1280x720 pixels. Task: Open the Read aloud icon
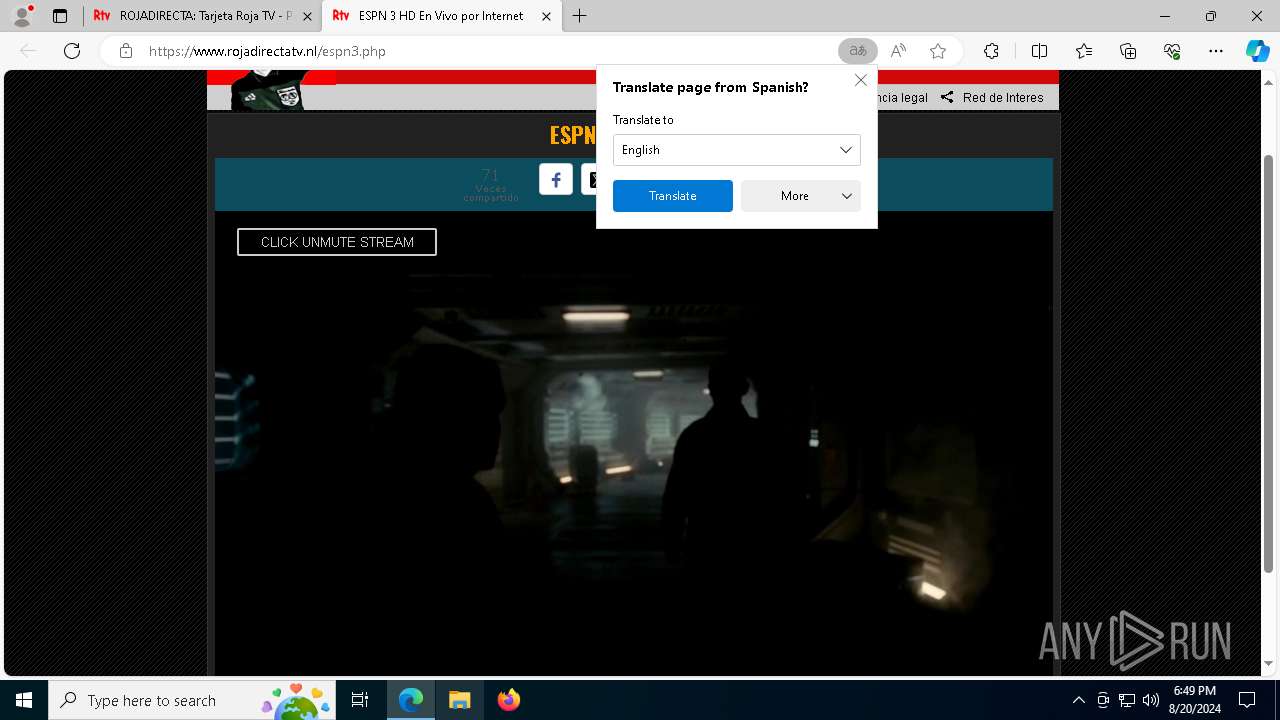pyautogui.click(x=898, y=51)
